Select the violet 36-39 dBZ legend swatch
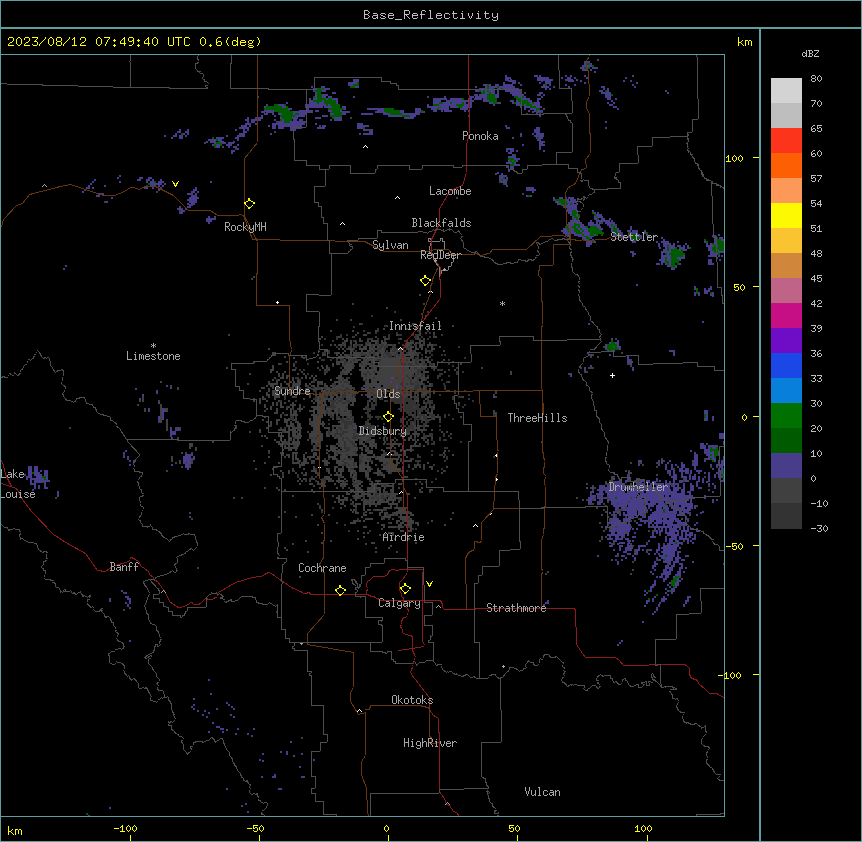Screen dimensions: 862x842 click(x=786, y=341)
